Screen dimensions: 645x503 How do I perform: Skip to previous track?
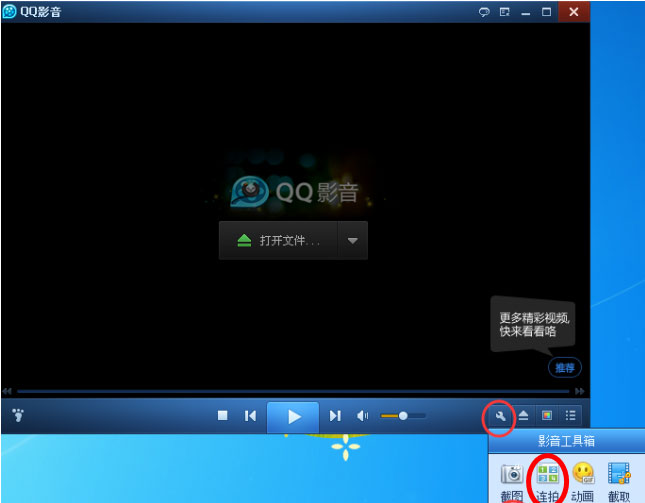click(250, 416)
